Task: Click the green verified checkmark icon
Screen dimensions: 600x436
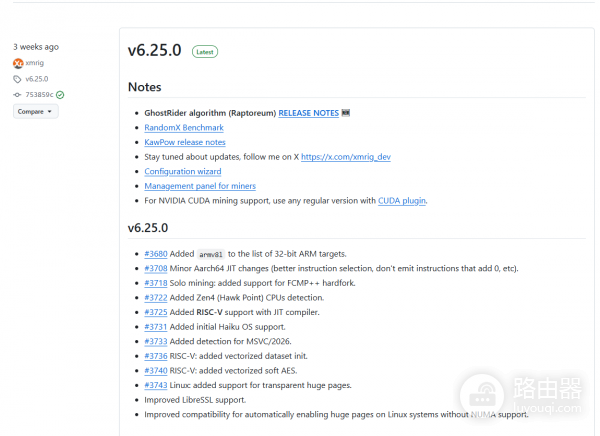Action: coord(60,95)
